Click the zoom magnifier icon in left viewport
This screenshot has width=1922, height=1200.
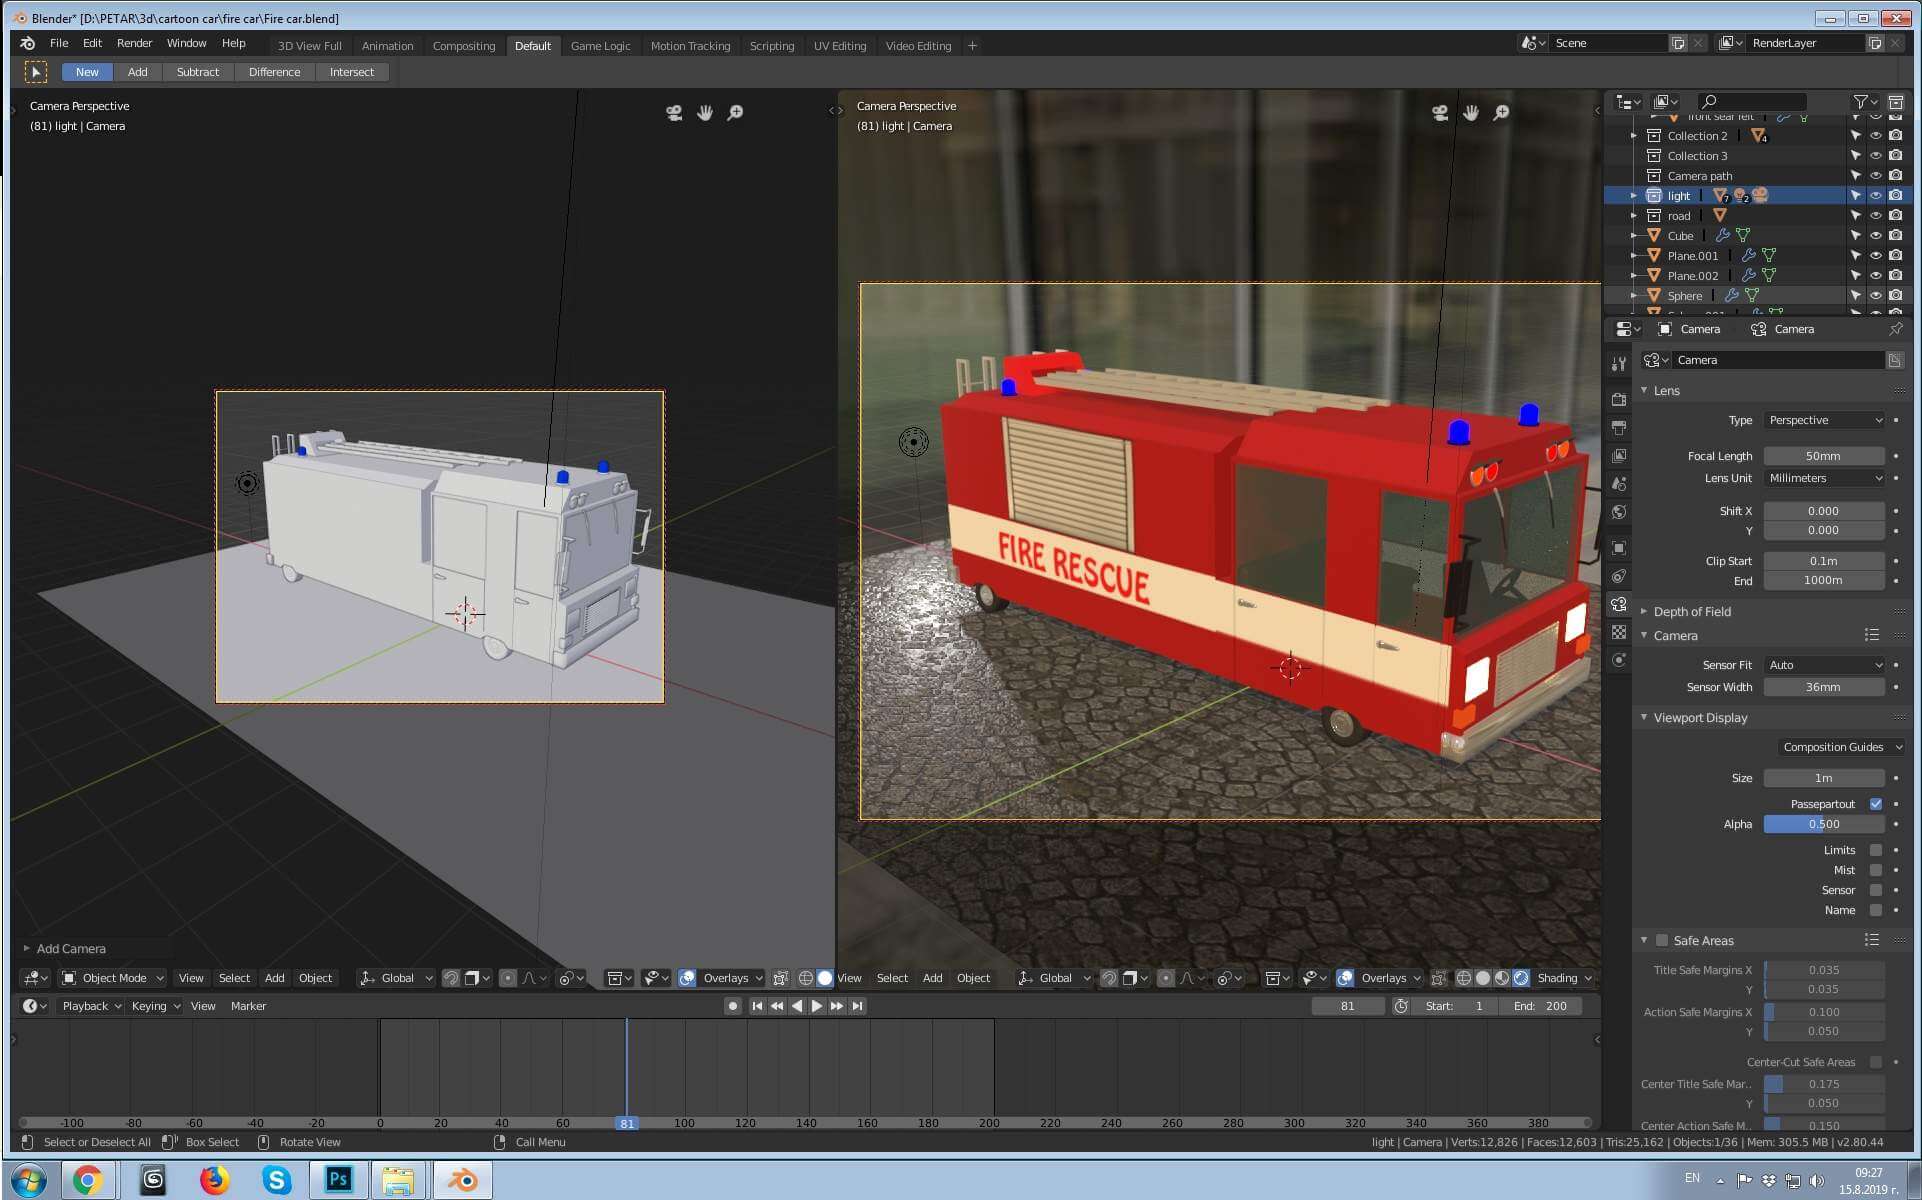pyautogui.click(x=735, y=113)
